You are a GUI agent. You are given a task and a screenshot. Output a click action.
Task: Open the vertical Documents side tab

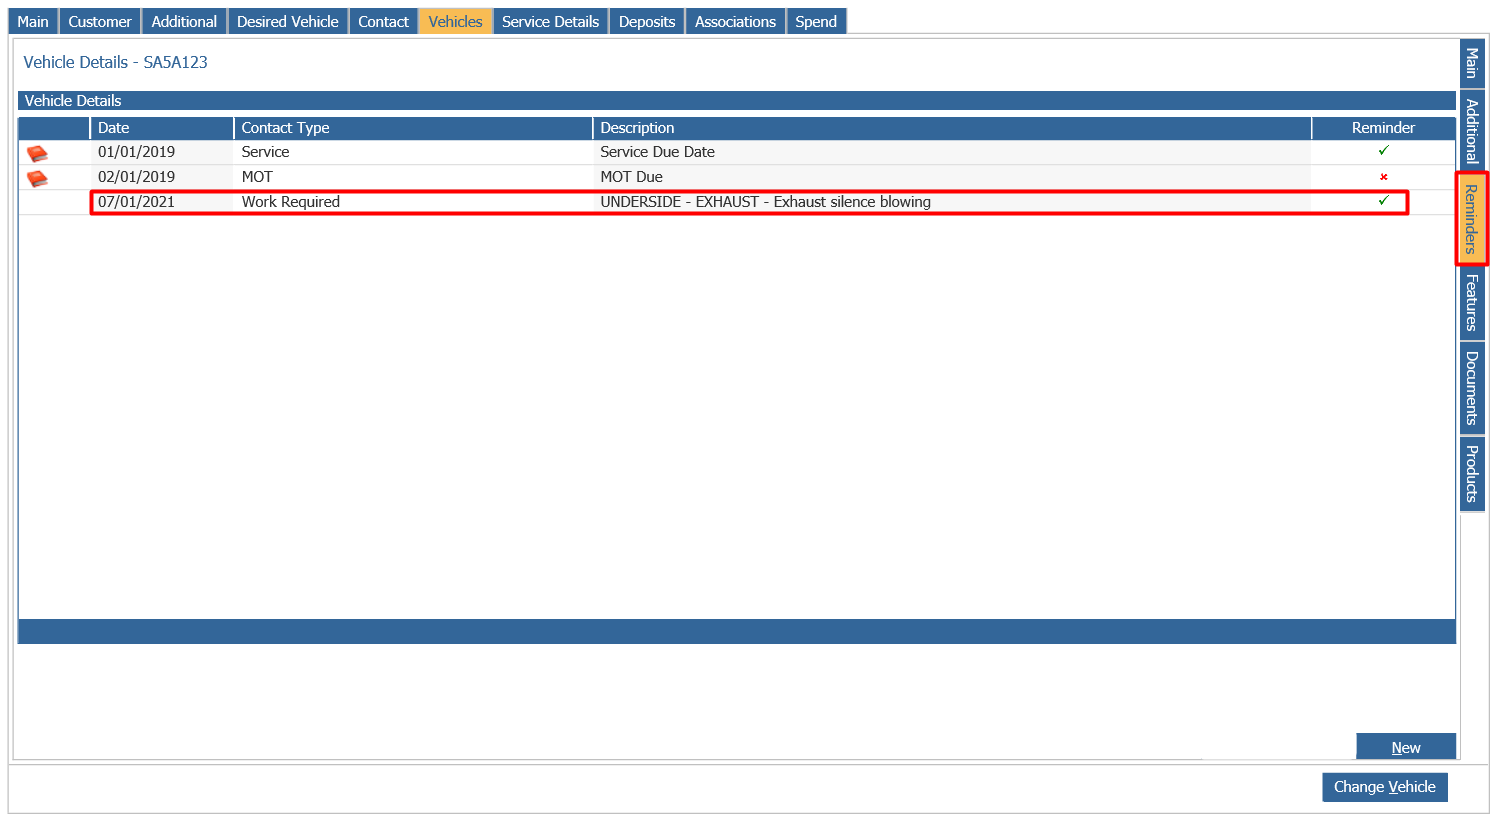point(1471,387)
